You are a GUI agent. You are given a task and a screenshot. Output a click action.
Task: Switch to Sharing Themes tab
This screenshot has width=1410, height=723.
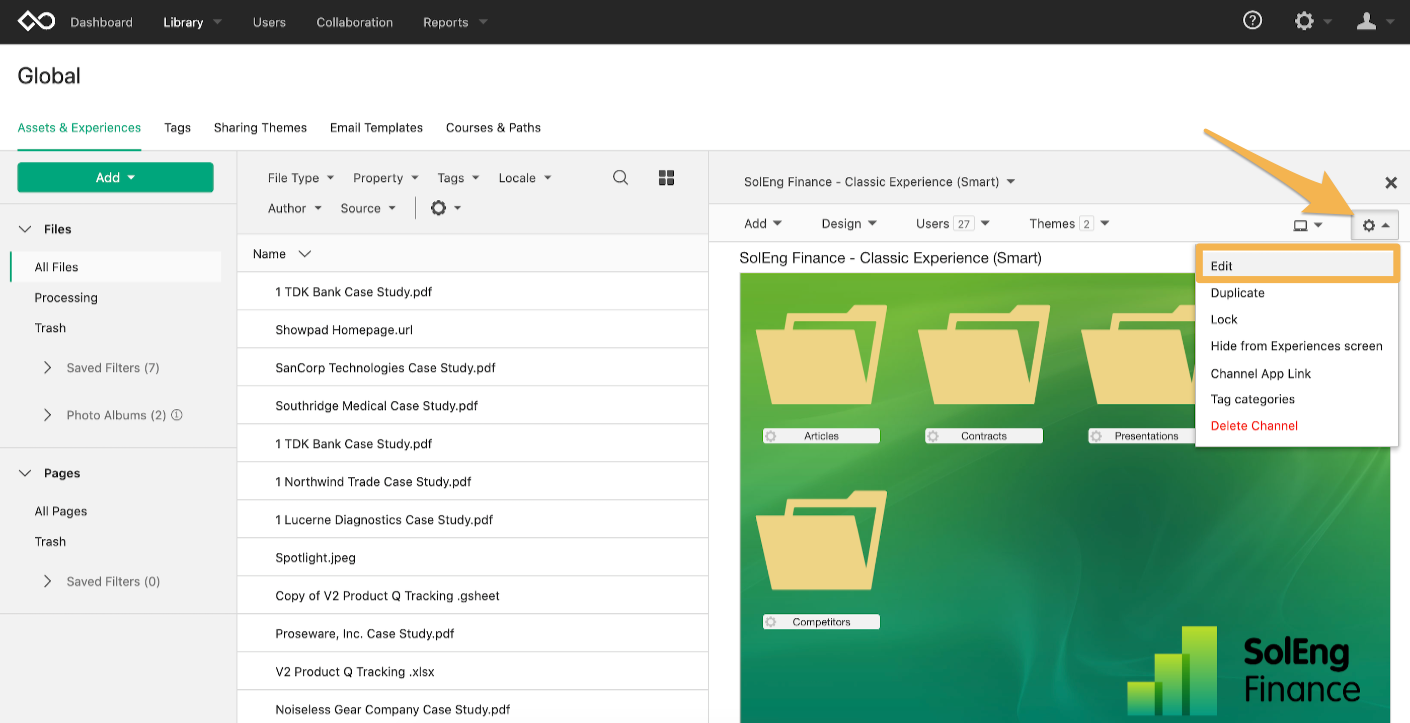260,128
